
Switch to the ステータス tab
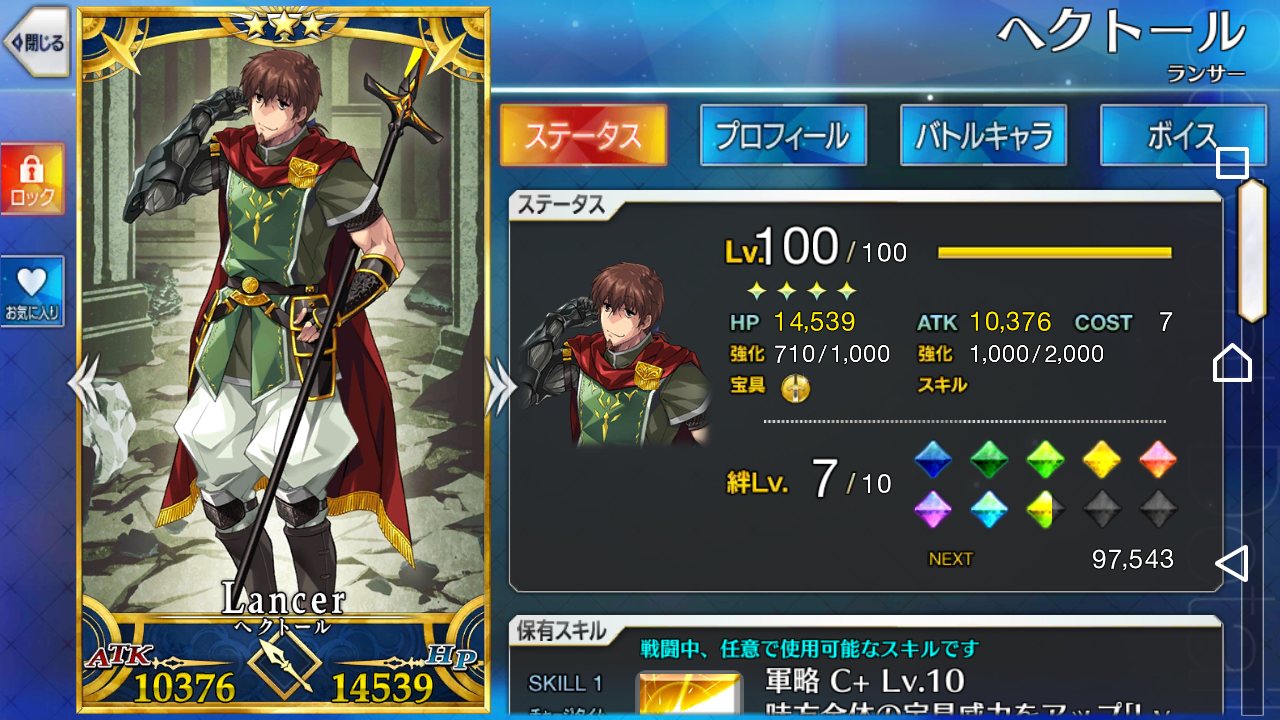pyautogui.click(x=583, y=135)
